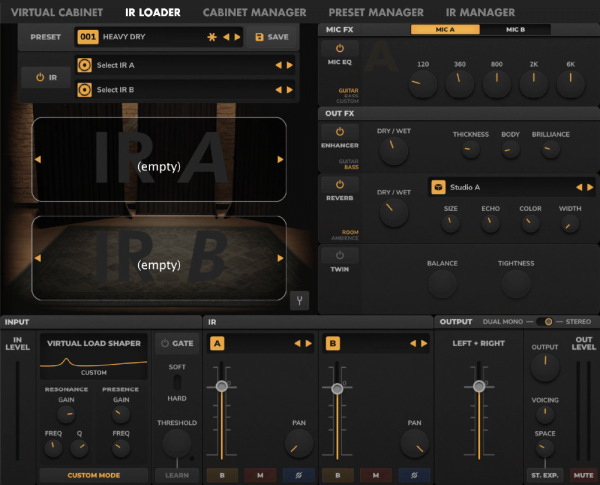Enable the Enhancer power button
Screen dimensions: 600x485
[x=339, y=132]
